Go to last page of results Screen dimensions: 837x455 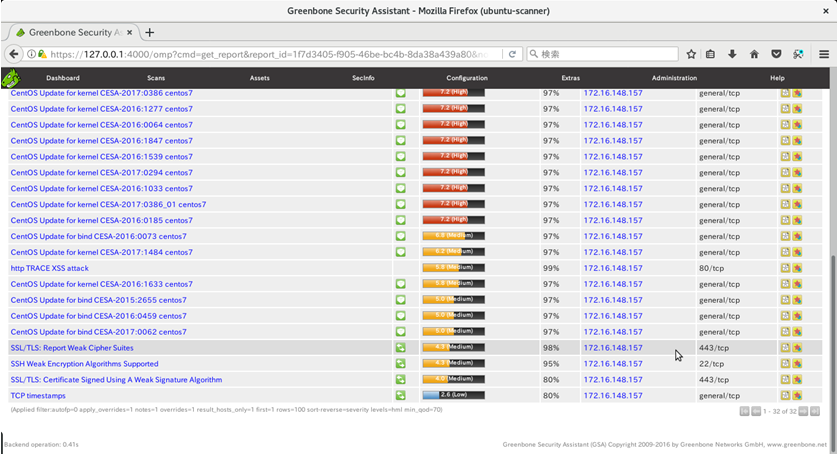coord(815,411)
